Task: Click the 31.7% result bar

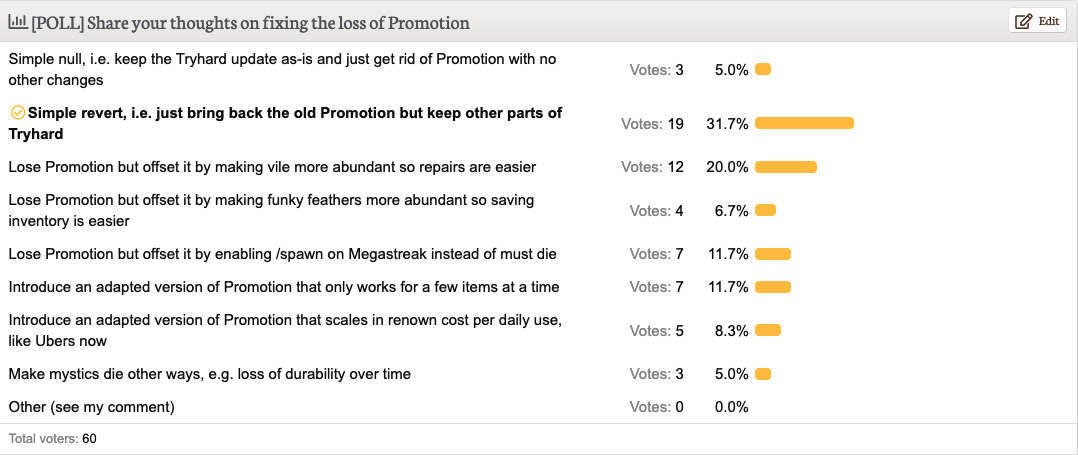Action: (804, 123)
